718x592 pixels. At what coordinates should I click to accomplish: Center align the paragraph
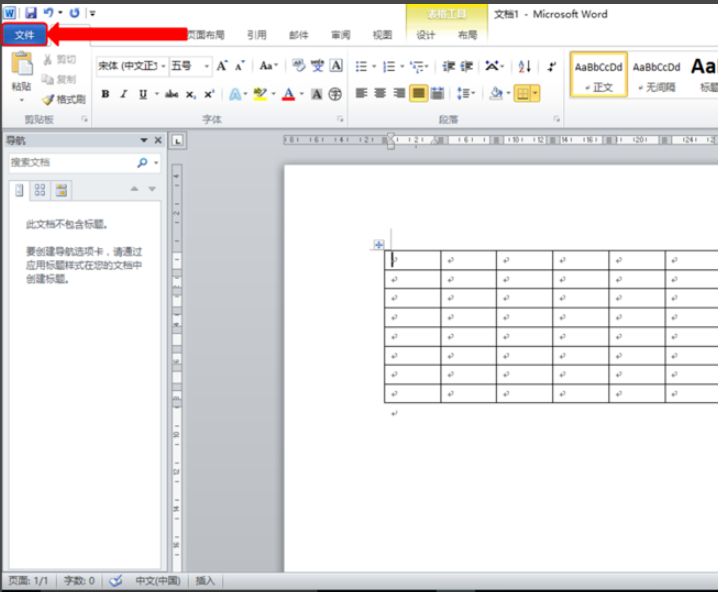[x=380, y=93]
